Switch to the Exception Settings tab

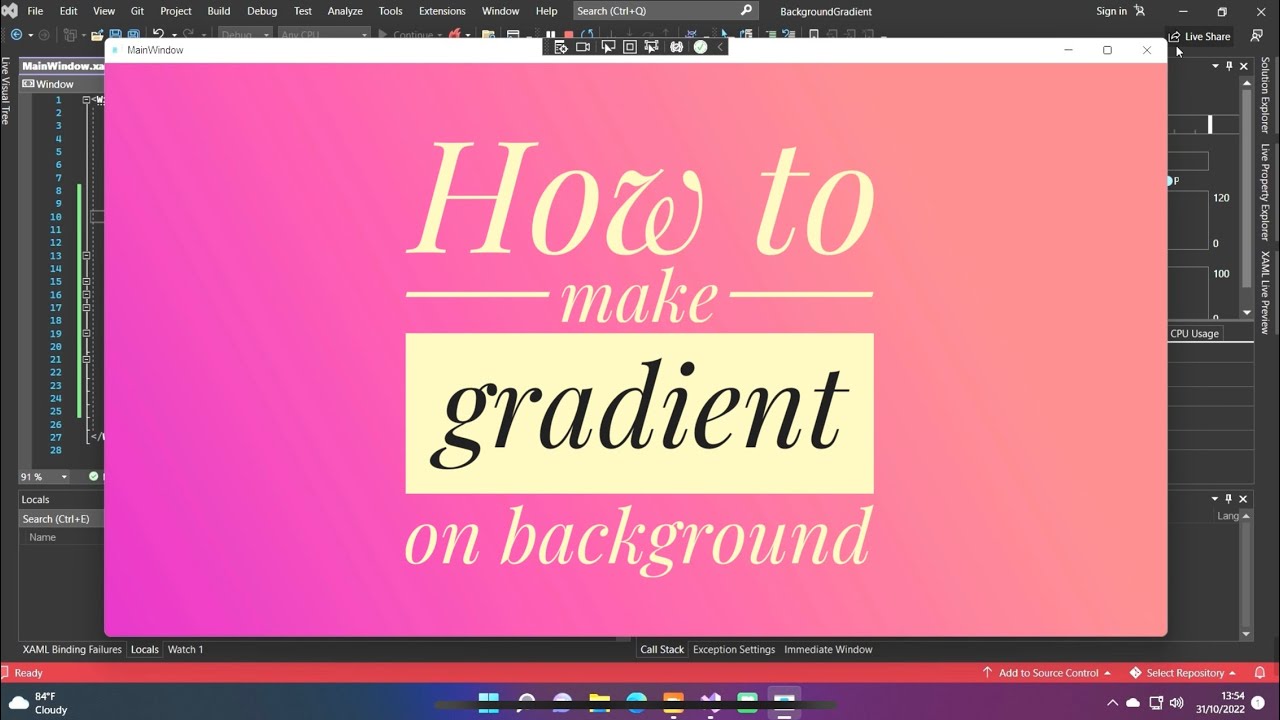[x=734, y=649]
